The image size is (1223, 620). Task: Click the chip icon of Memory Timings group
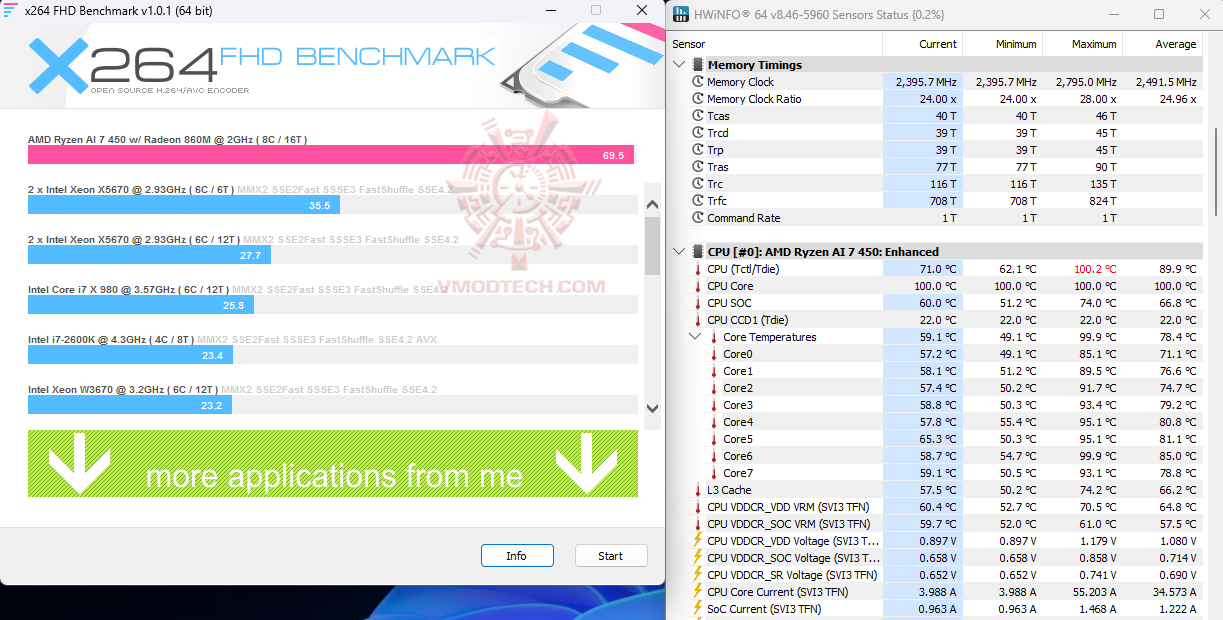coord(697,65)
